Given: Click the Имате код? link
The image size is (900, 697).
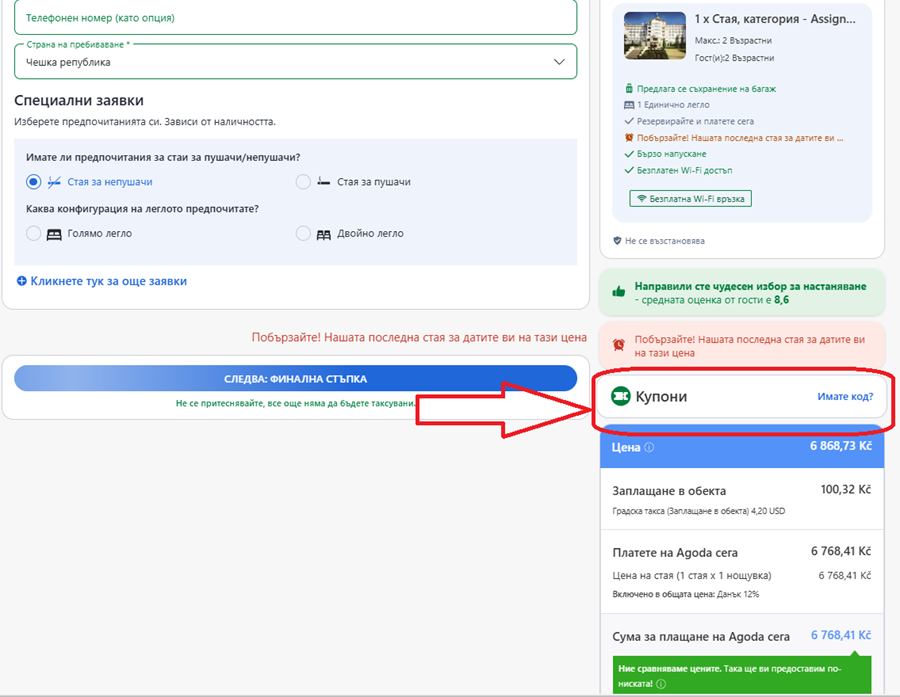Looking at the screenshot, I should click(x=844, y=397).
